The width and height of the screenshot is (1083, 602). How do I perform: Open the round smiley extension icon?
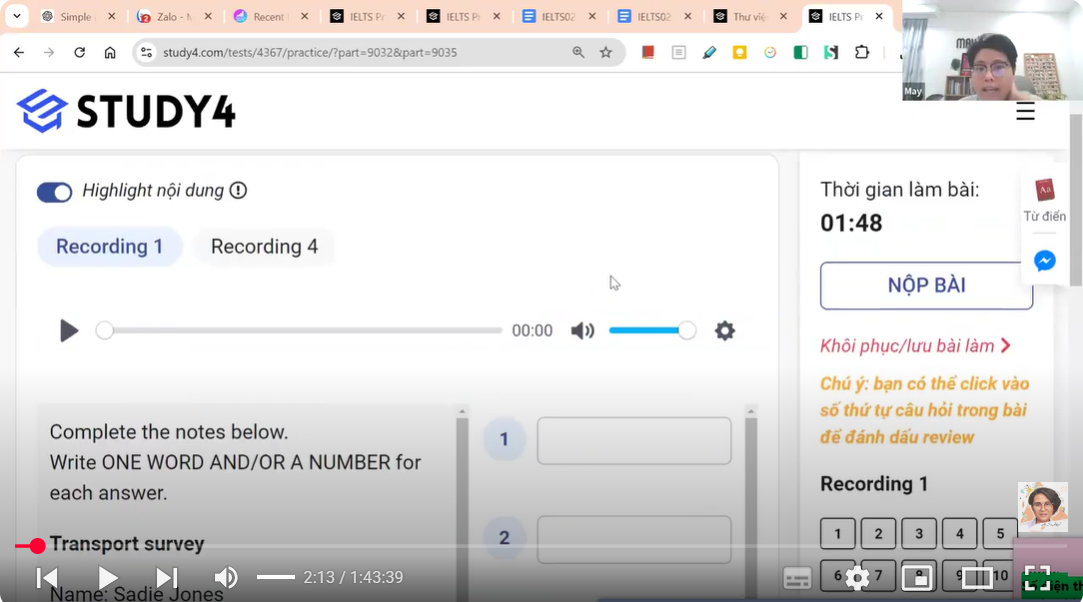pos(770,52)
